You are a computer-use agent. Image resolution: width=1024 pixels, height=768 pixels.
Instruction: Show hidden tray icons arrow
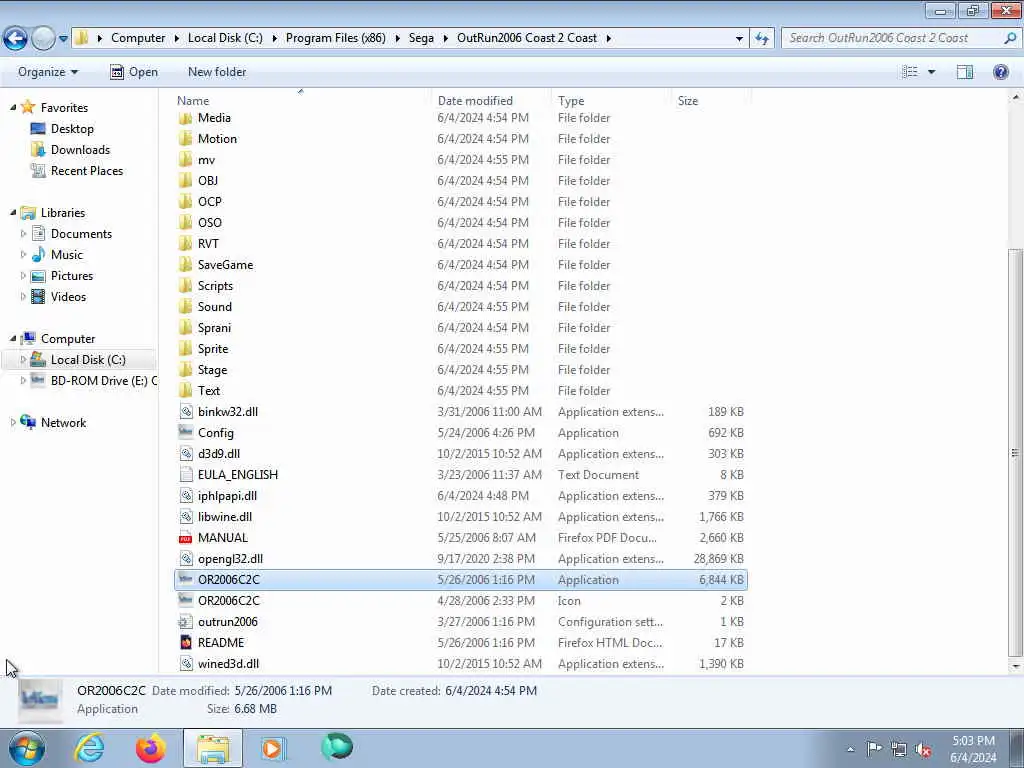point(850,749)
